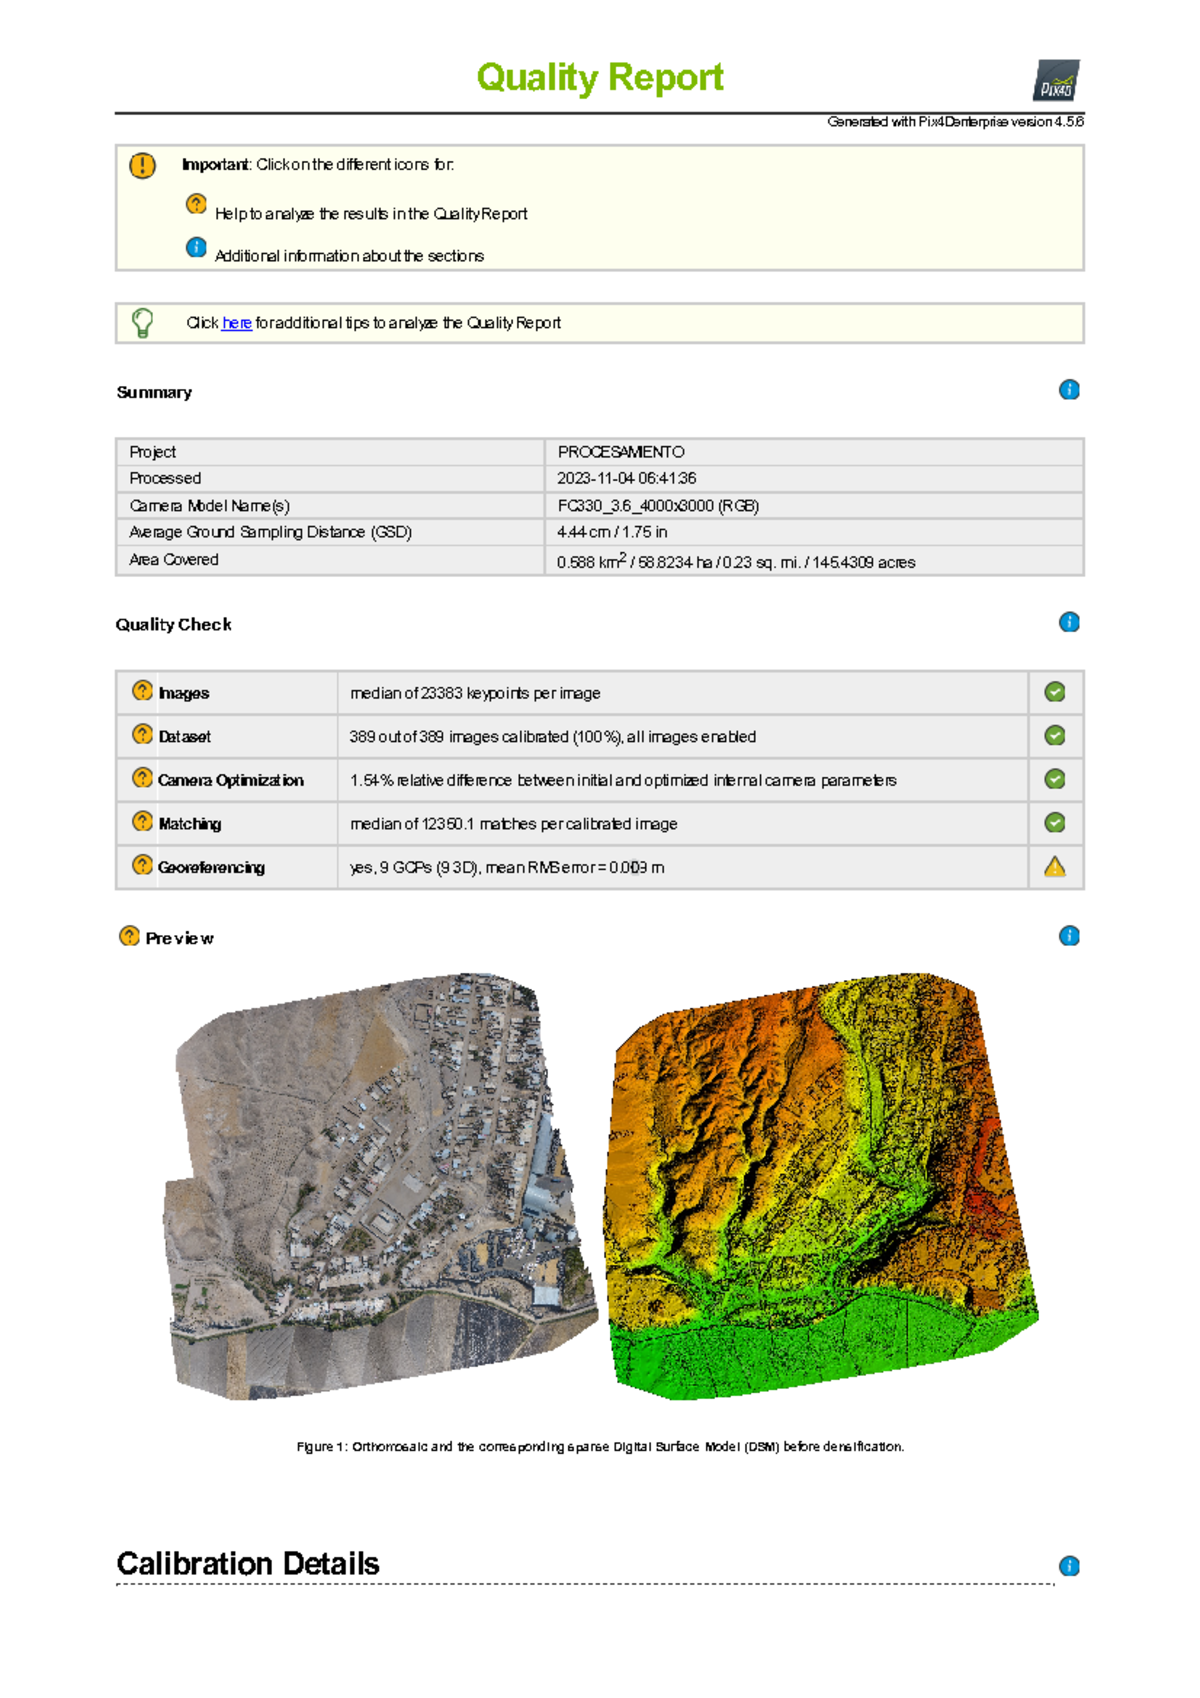Click the Preview heading help icon
The height and width of the screenshot is (1698, 1200).
tap(129, 936)
